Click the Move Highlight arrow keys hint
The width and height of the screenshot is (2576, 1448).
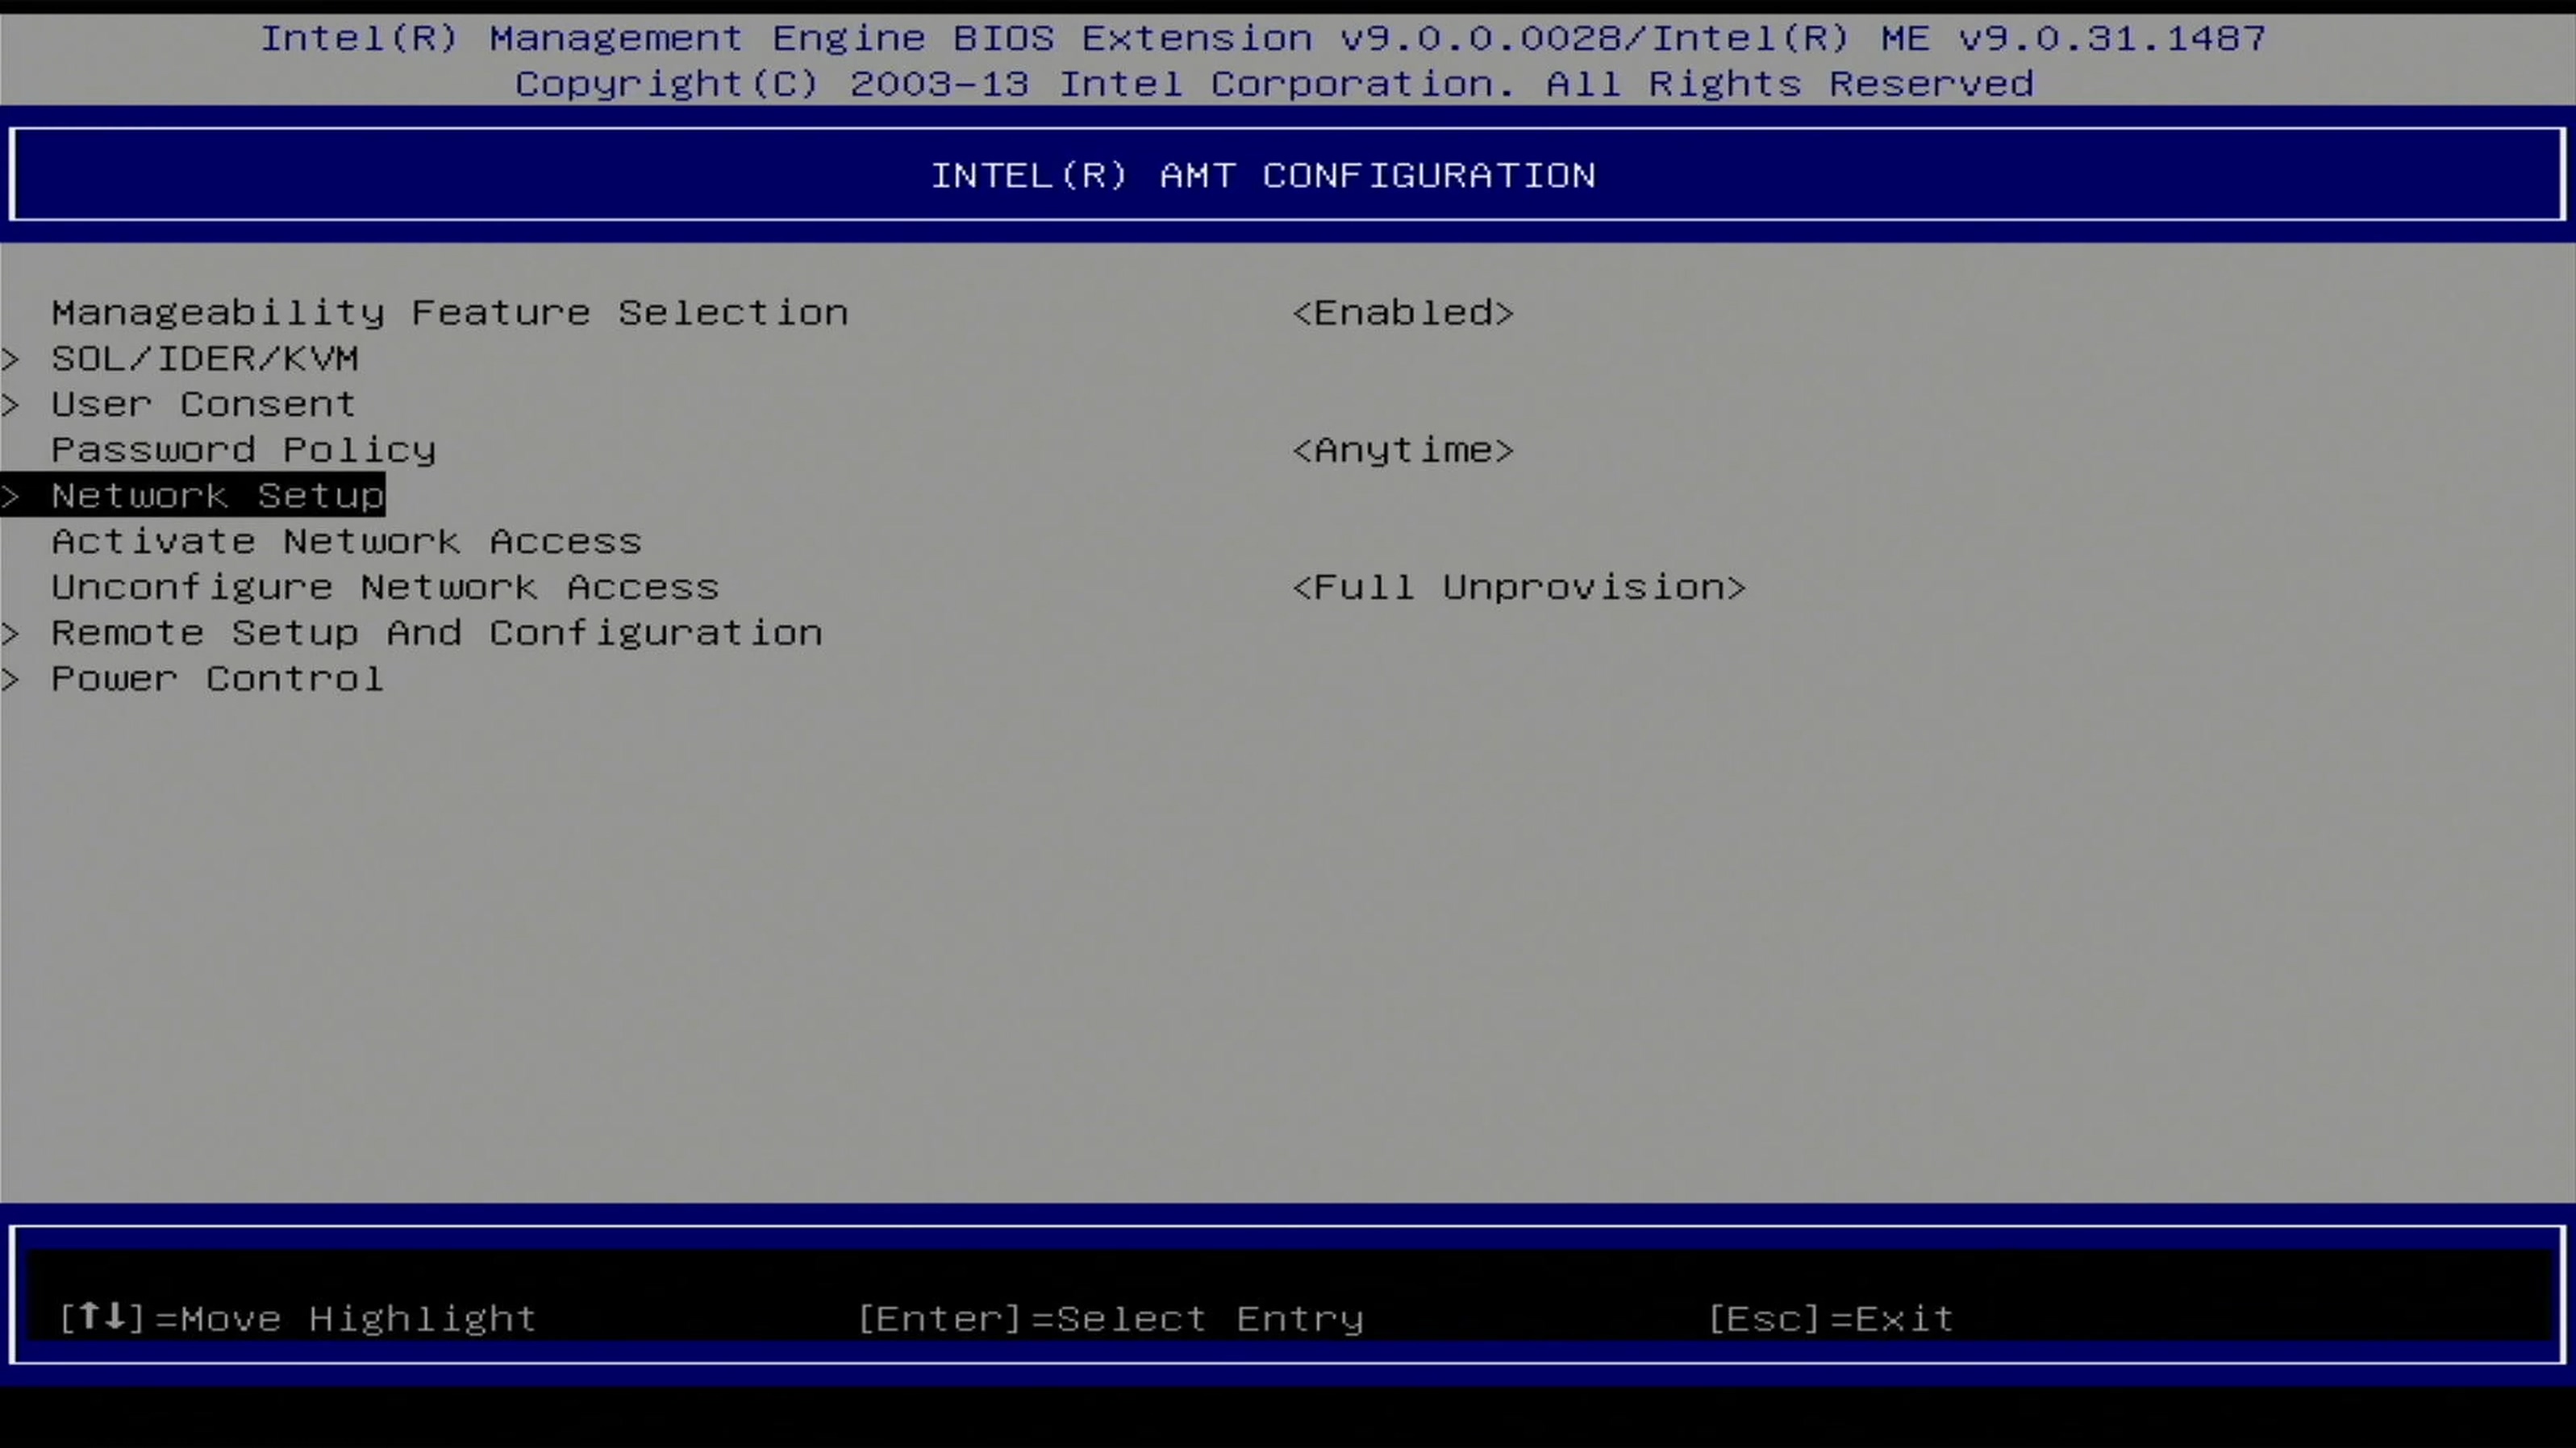coord(298,1319)
